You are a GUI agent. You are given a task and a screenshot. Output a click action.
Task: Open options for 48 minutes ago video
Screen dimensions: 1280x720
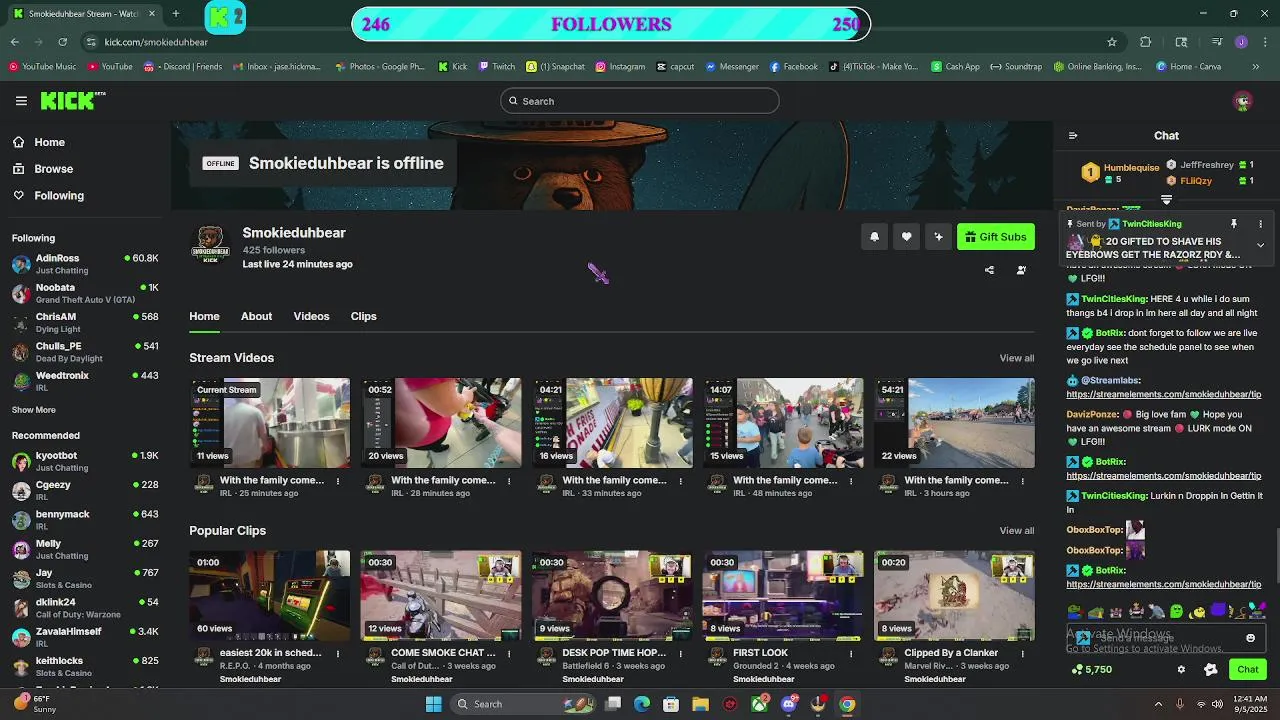[x=852, y=481]
